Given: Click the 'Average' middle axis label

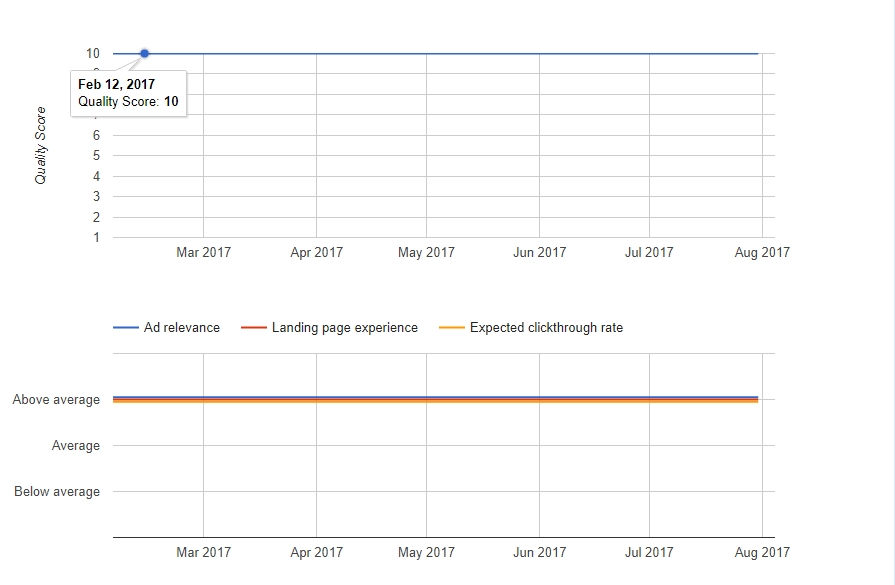Looking at the screenshot, I should [x=76, y=446].
